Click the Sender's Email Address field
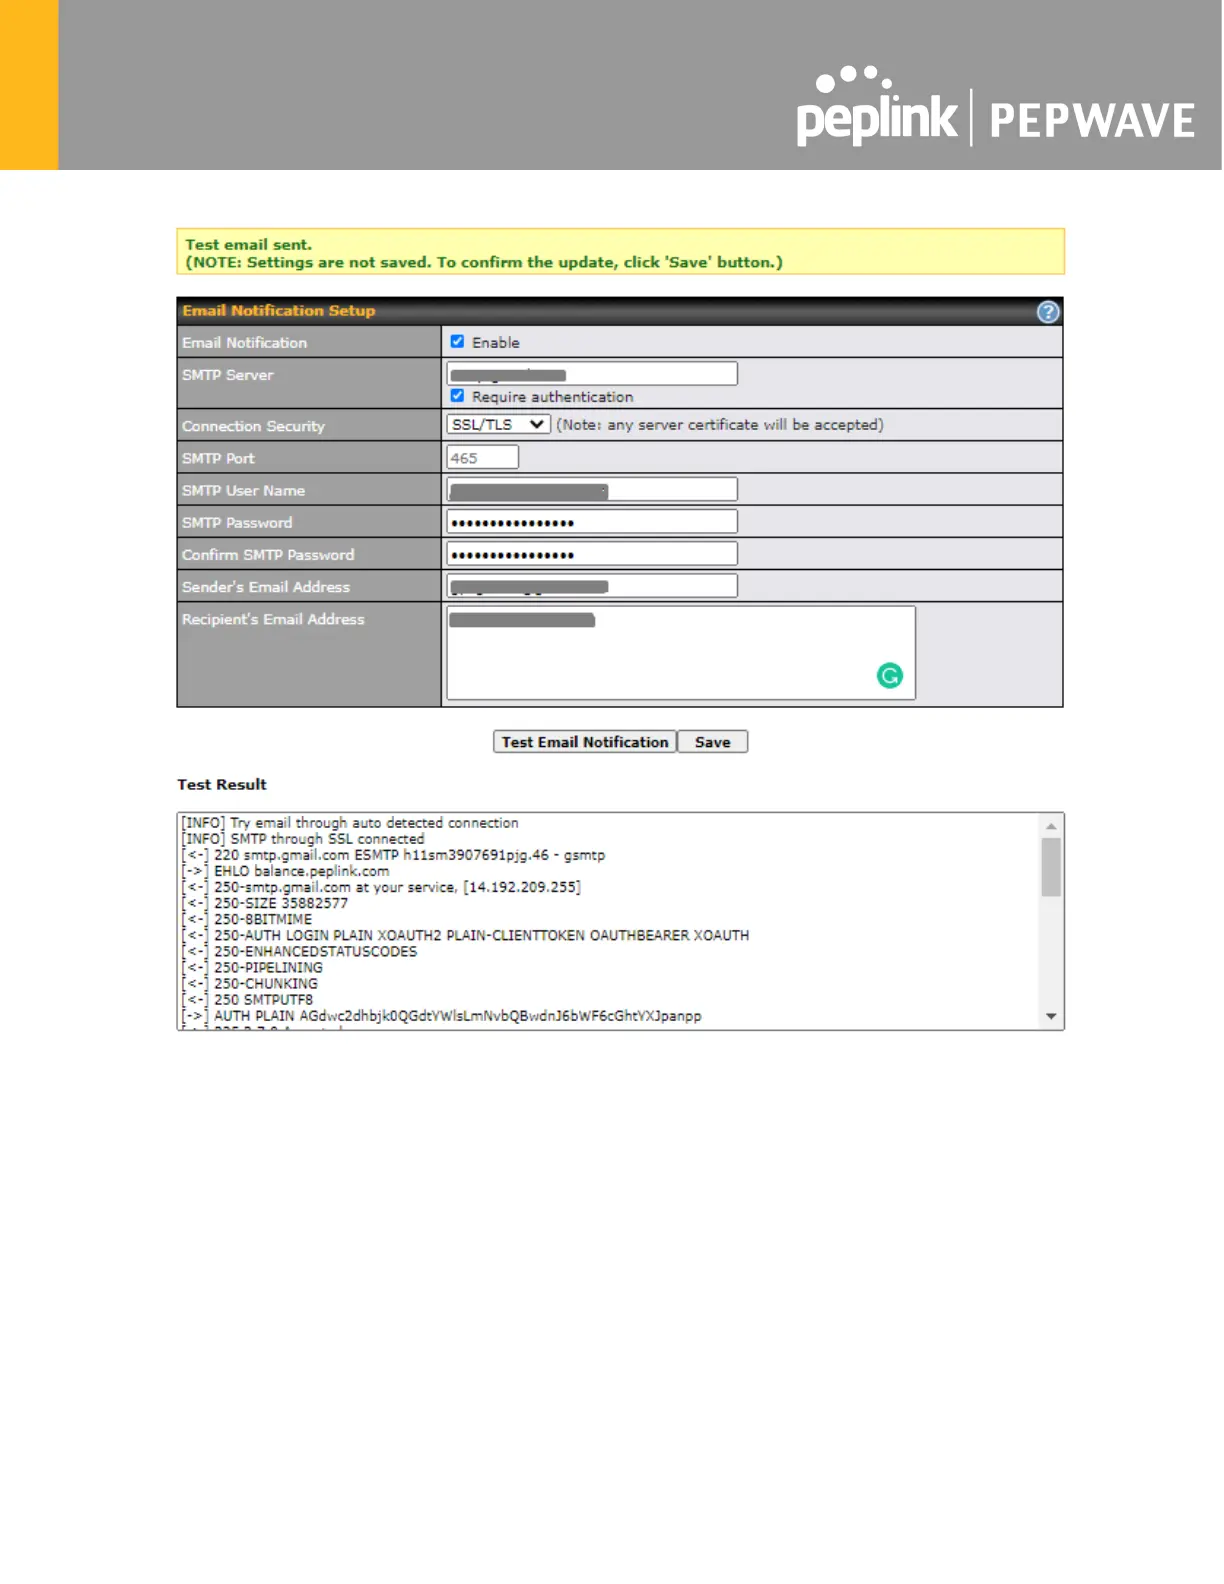 592,586
